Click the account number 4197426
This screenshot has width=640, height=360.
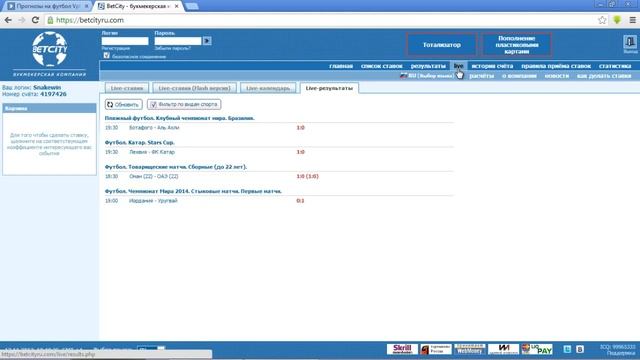pos(53,94)
